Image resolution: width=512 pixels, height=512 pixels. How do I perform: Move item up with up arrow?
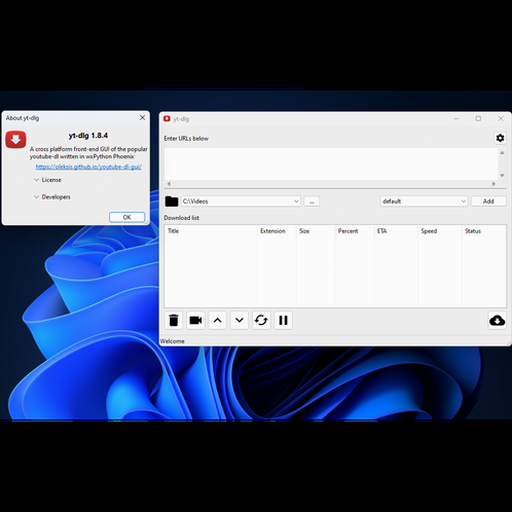[x=217, y=320]
